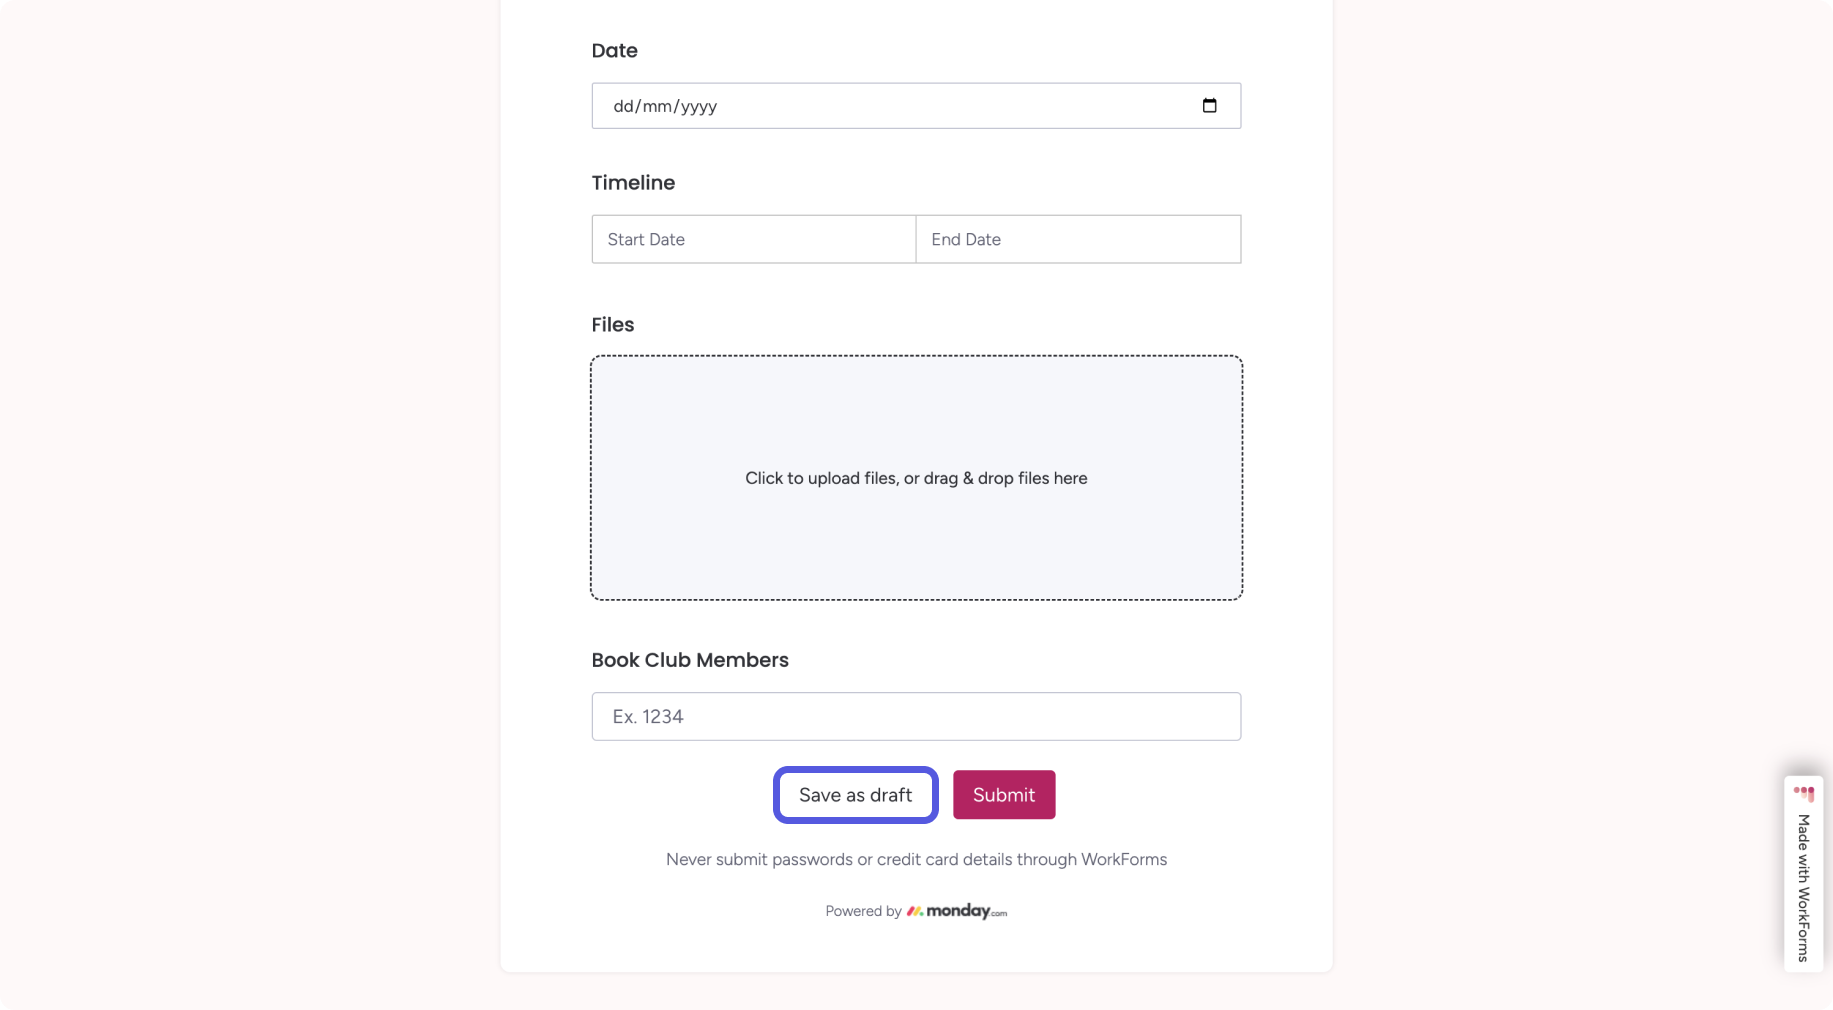Click the file upload drop zone

pos(916,478)
